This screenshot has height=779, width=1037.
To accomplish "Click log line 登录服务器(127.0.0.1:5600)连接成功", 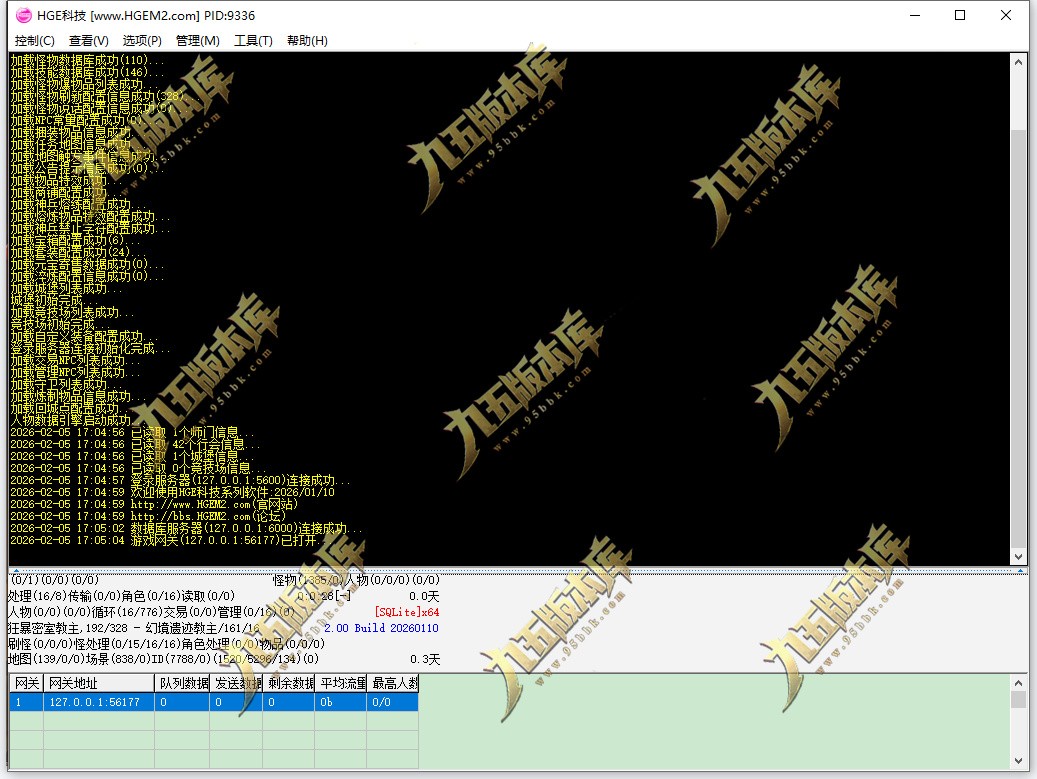I will point(180,480).
